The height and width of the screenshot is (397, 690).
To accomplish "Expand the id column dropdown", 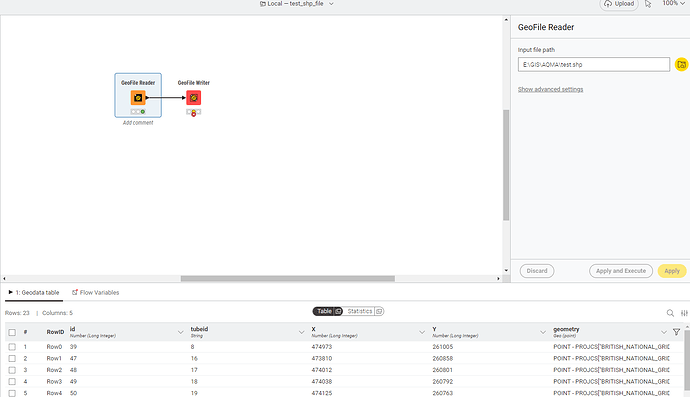I will coord(180,332).
